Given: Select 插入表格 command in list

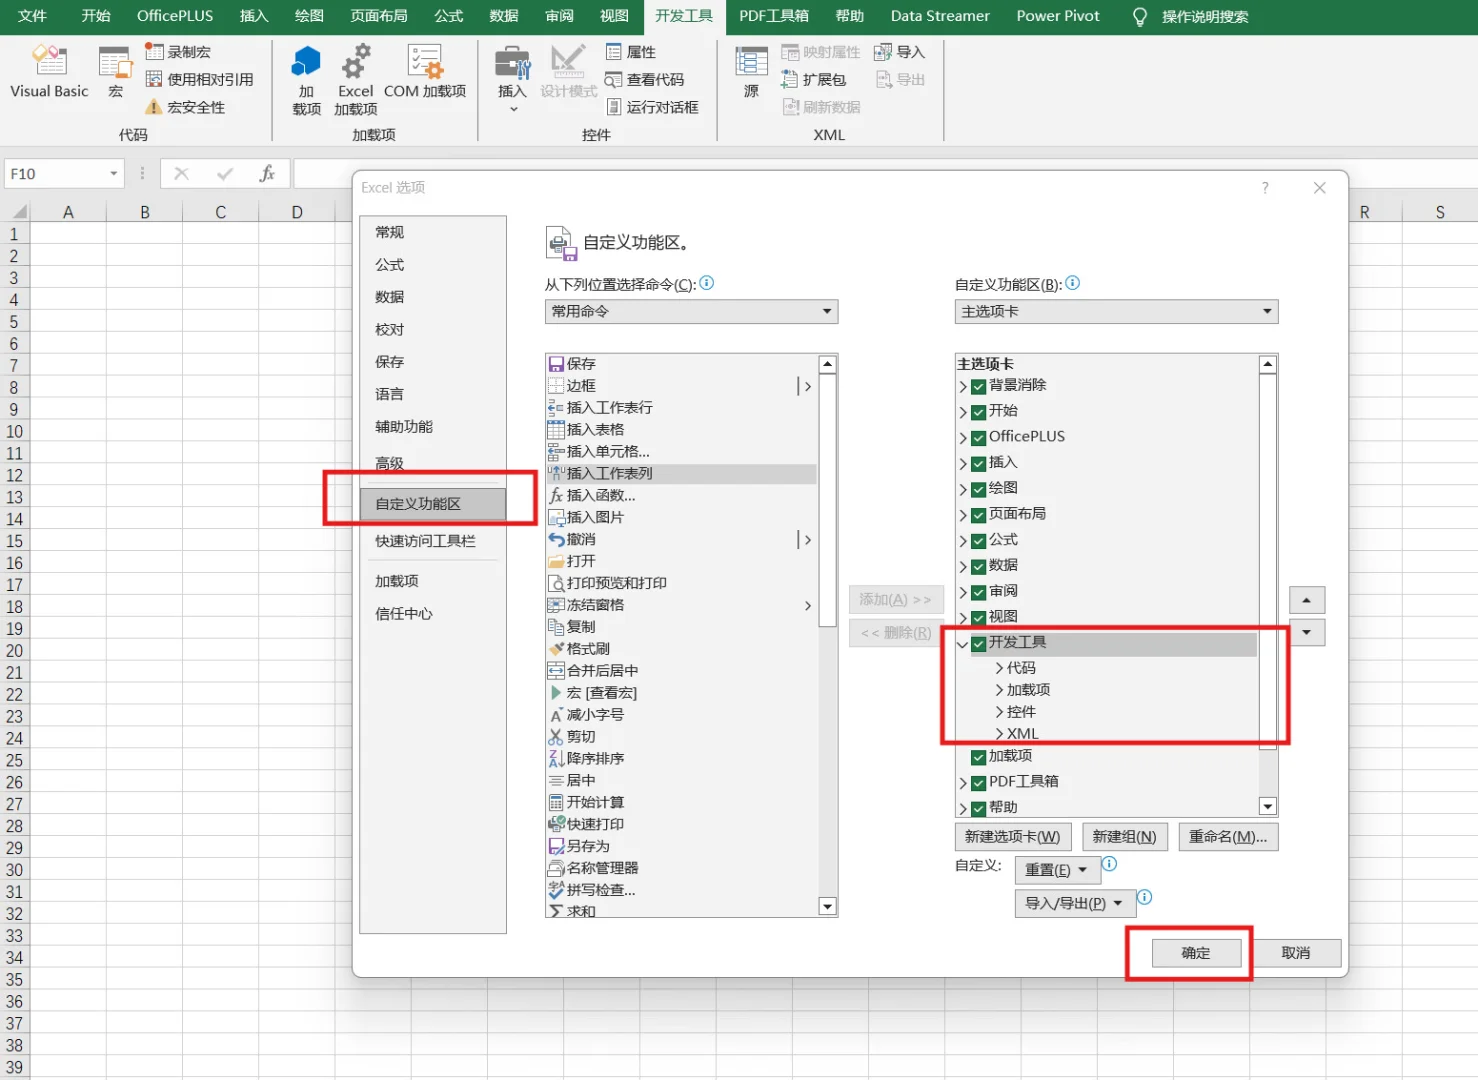Looking at the screenshot, I should pos(681,430).
